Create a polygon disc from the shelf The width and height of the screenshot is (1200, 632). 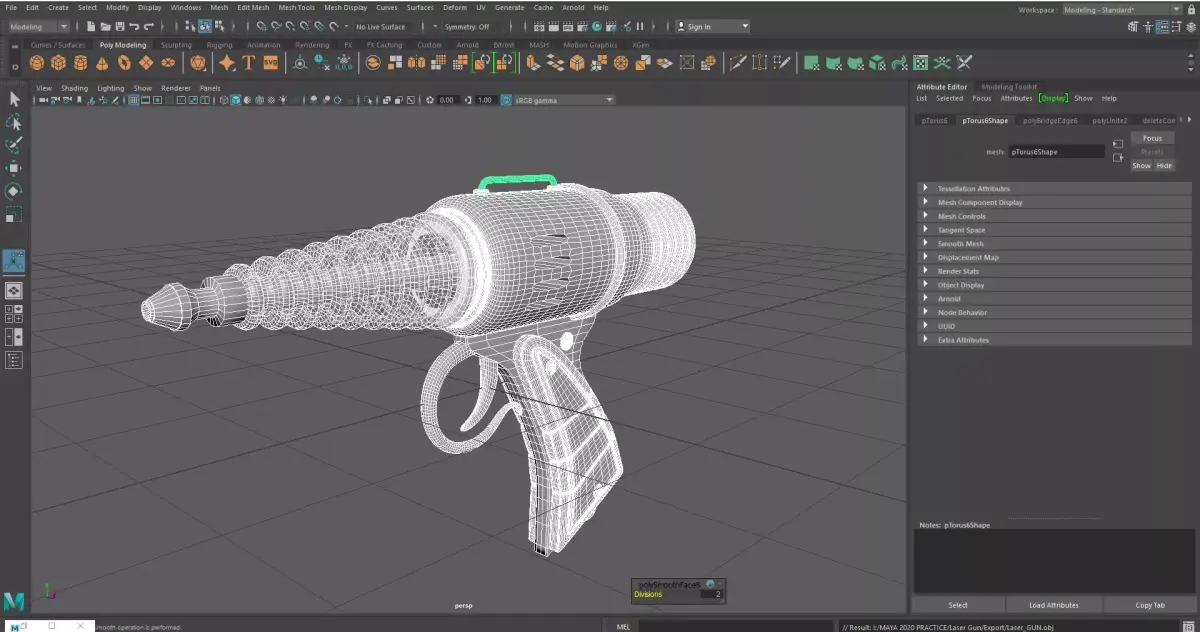(x=168, y=63)
